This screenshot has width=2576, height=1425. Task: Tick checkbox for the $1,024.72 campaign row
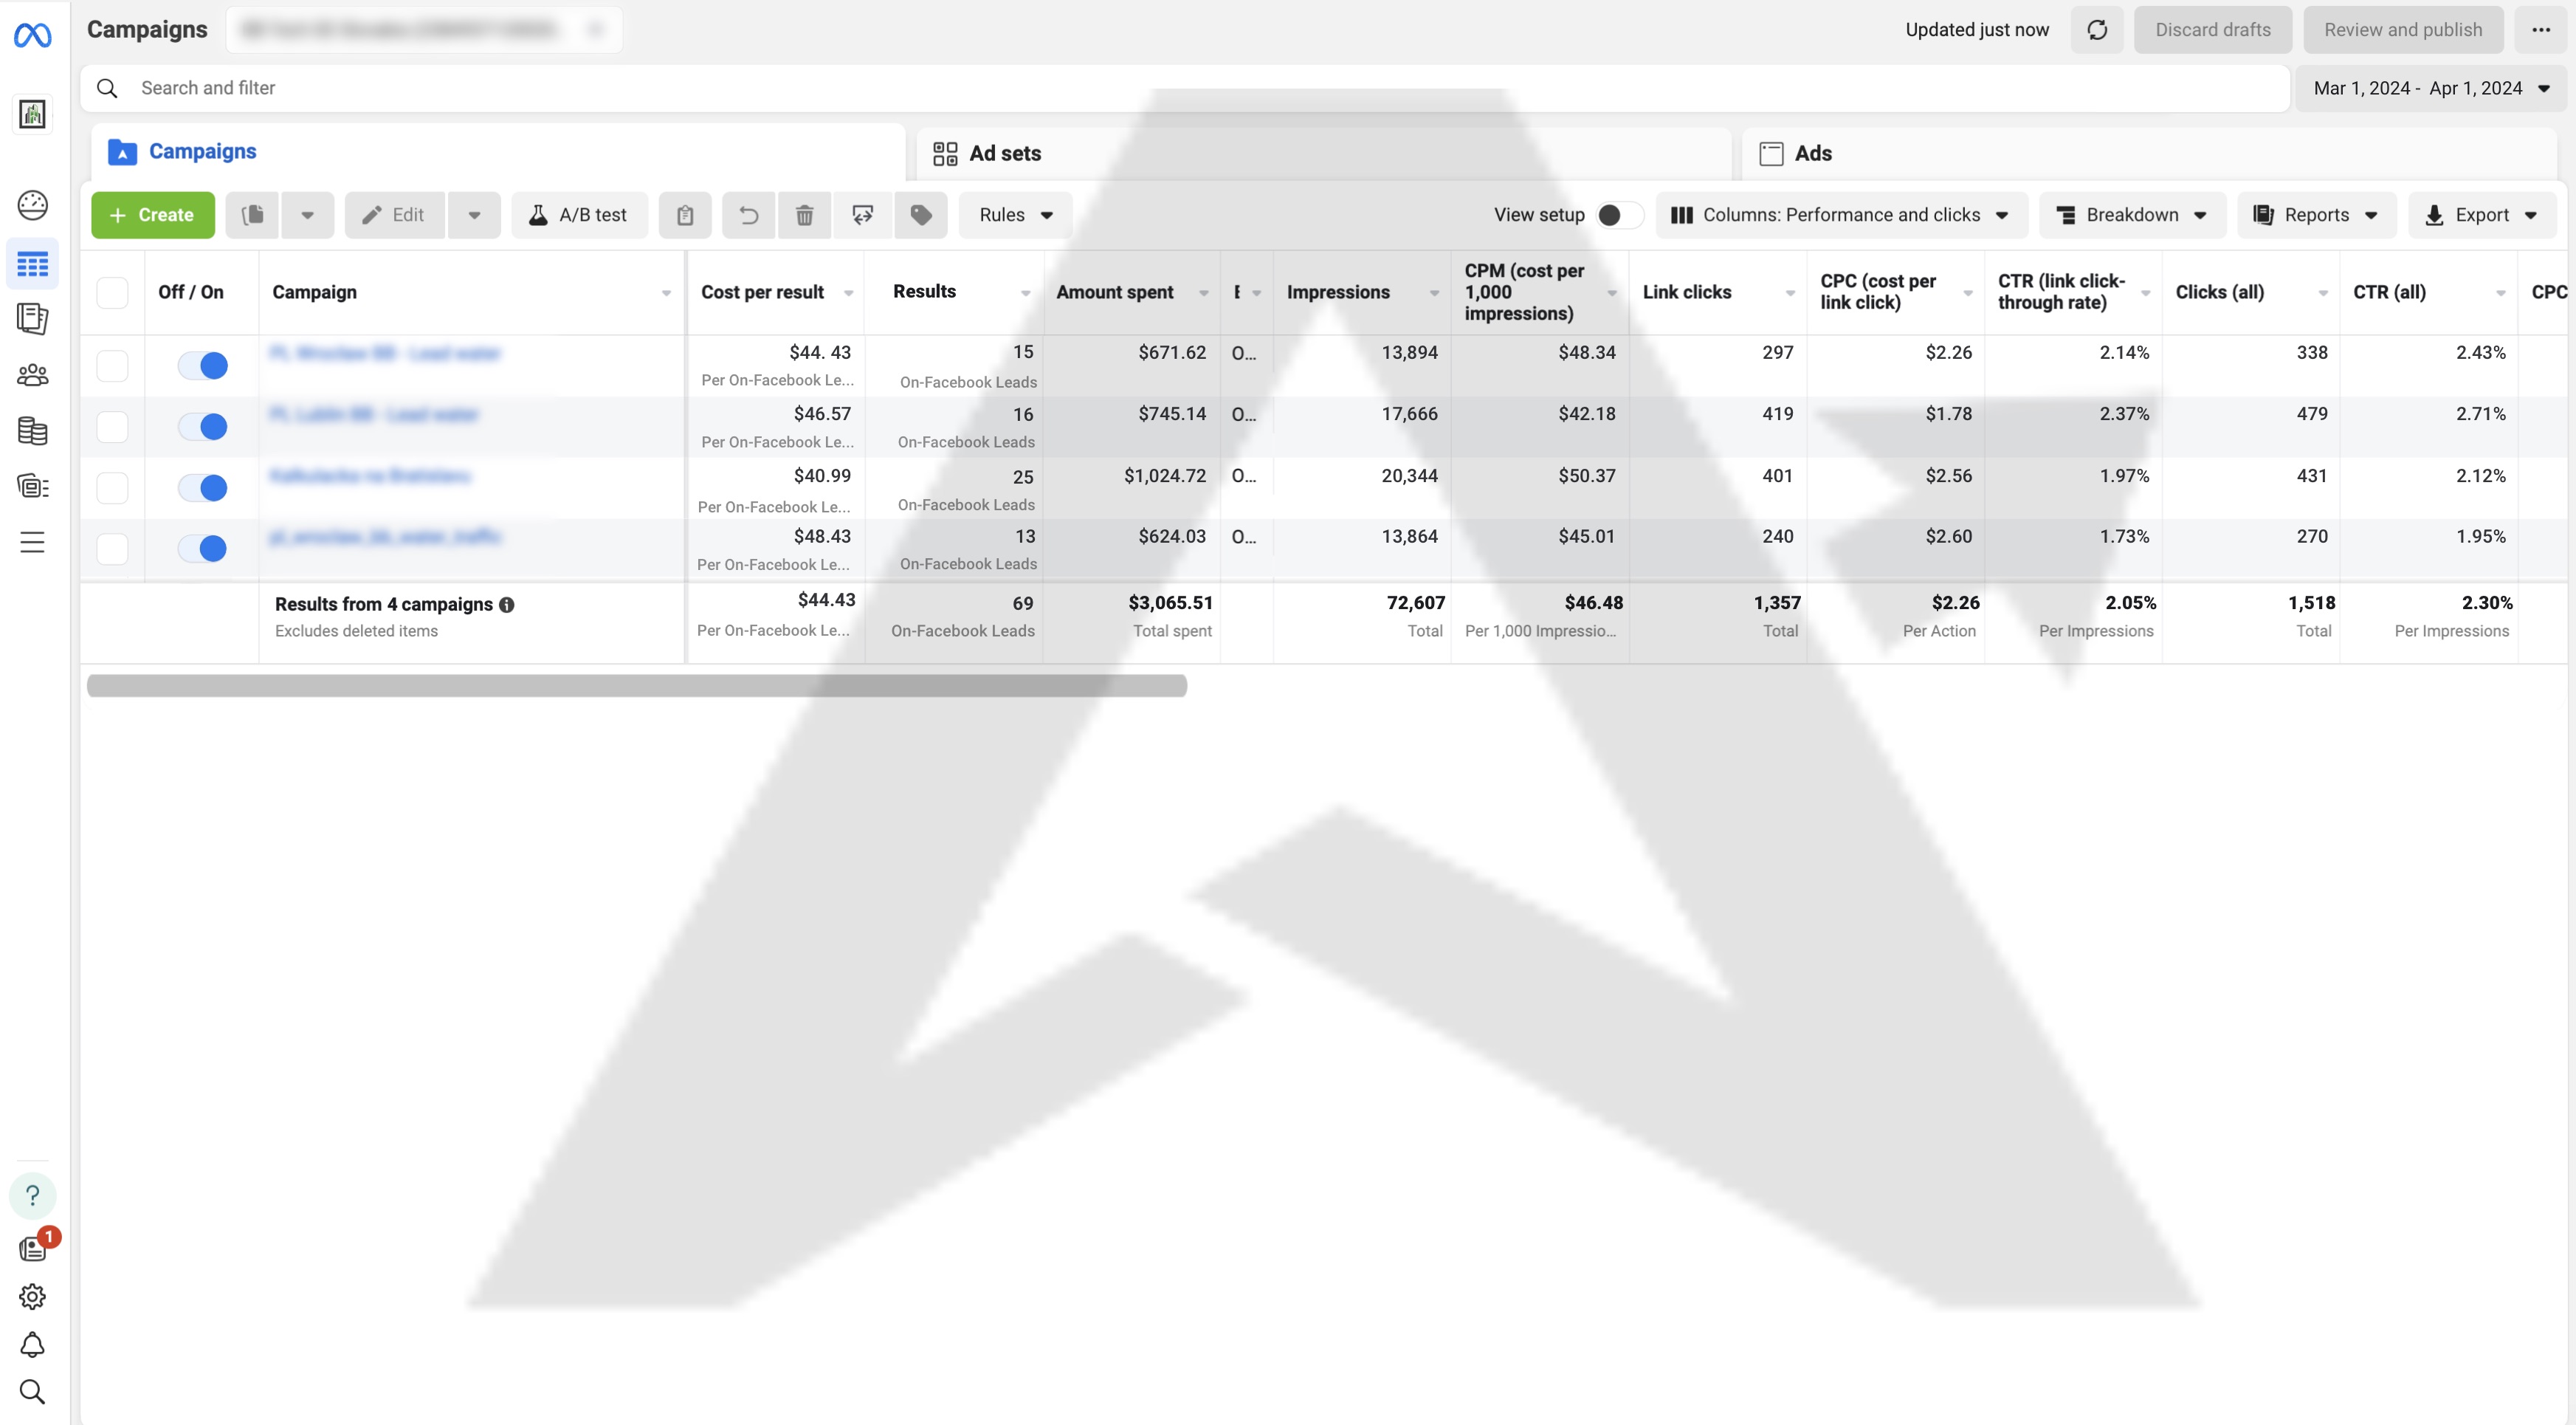[112, 488]
